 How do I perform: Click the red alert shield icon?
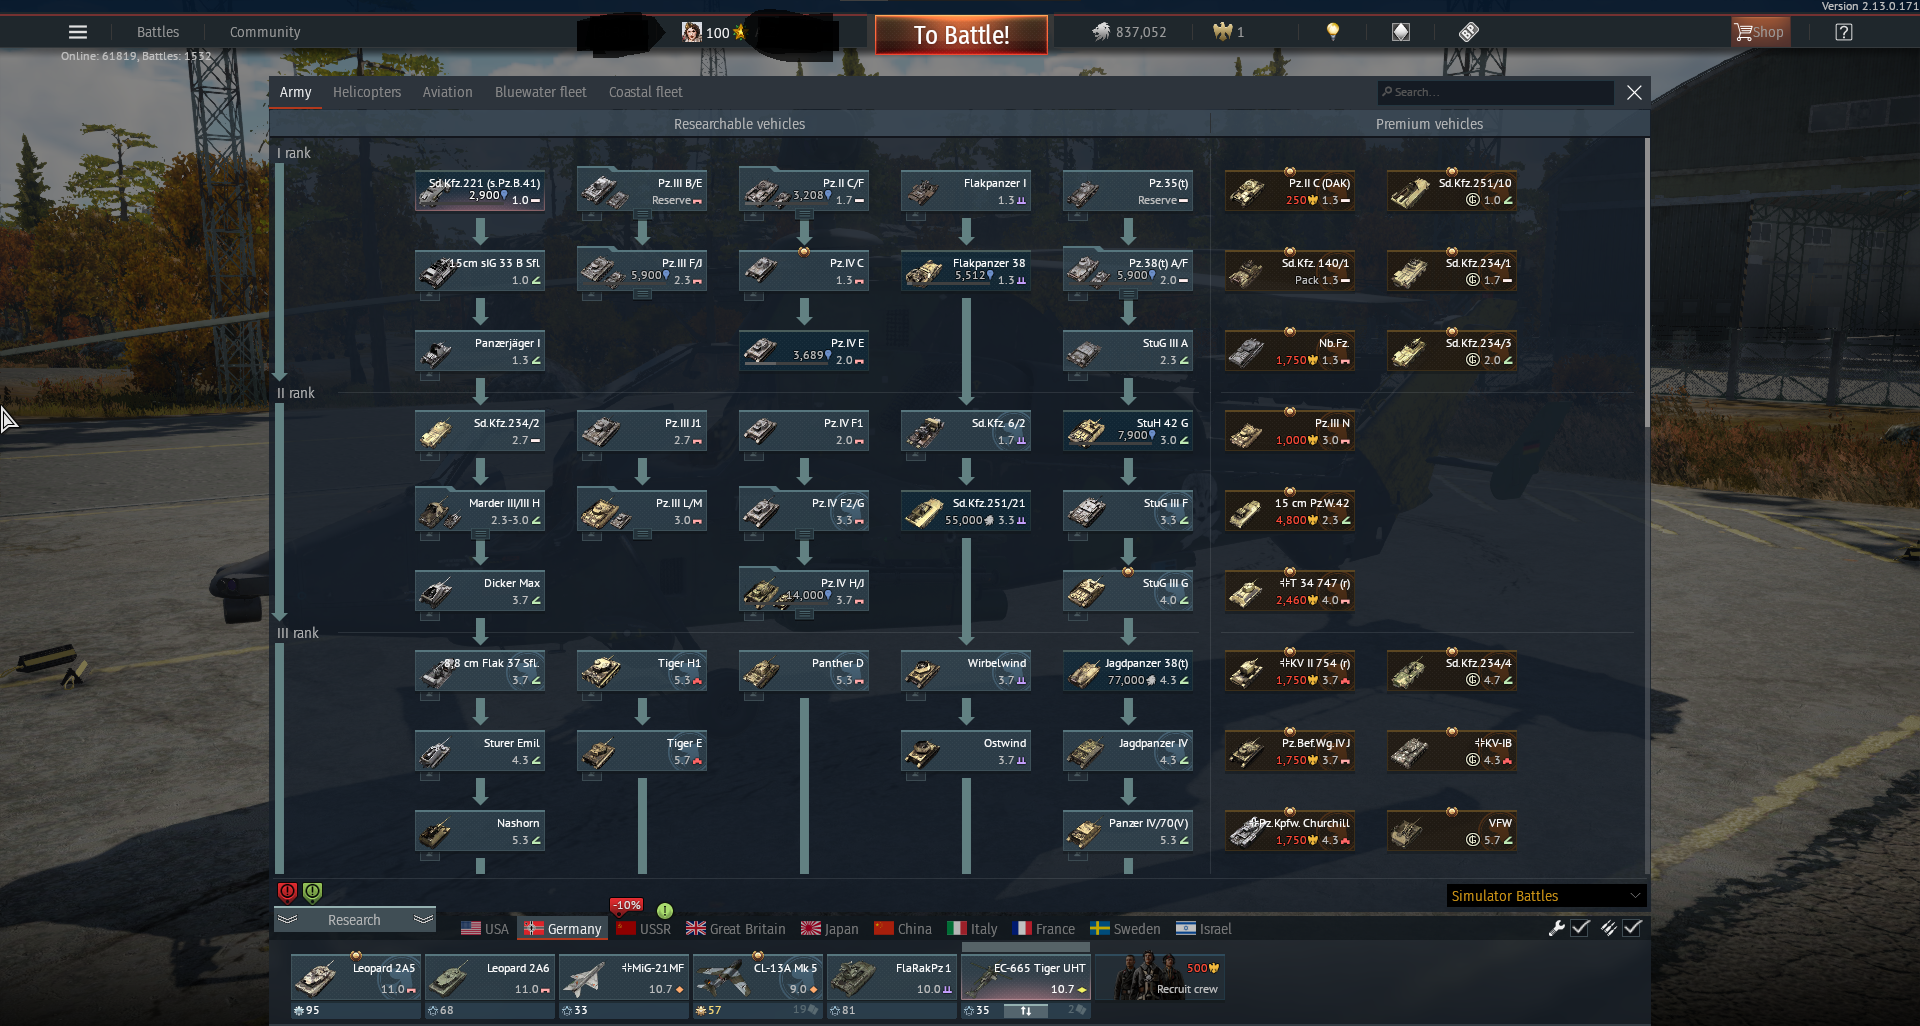[x=287, y=892]
